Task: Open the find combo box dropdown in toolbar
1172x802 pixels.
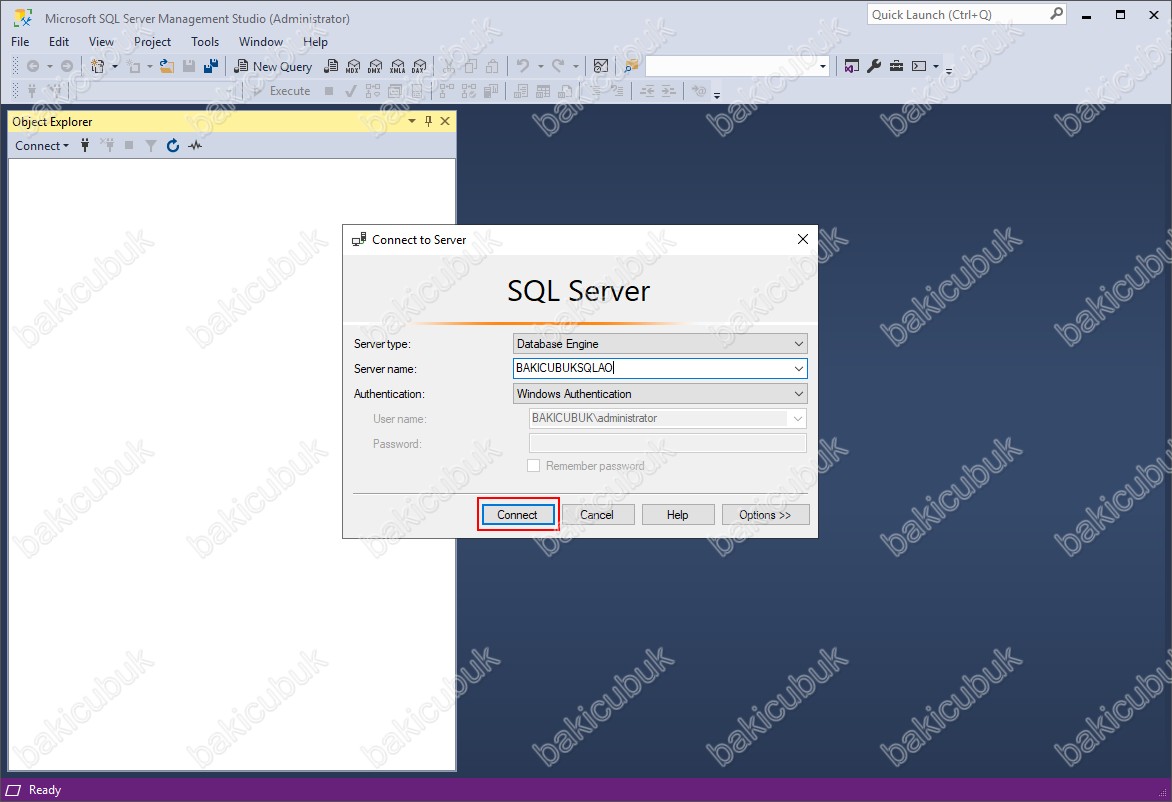Action: tap(823, 67)
